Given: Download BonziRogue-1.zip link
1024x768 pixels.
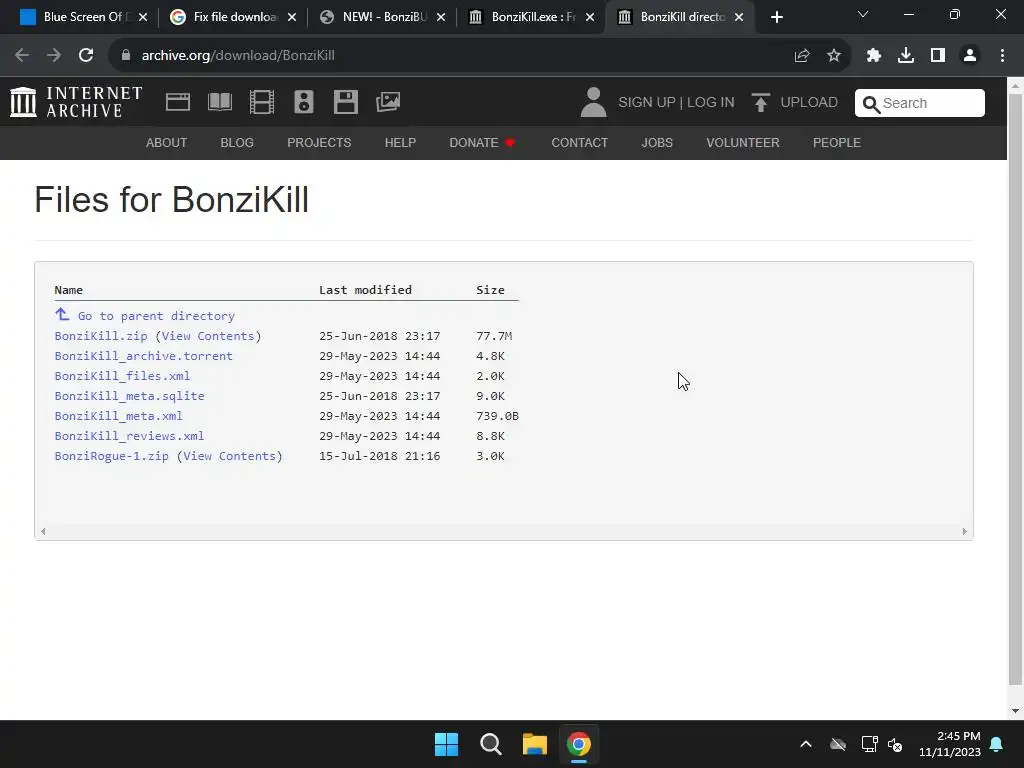Looking at the screenshot, I should click(112, 456).
